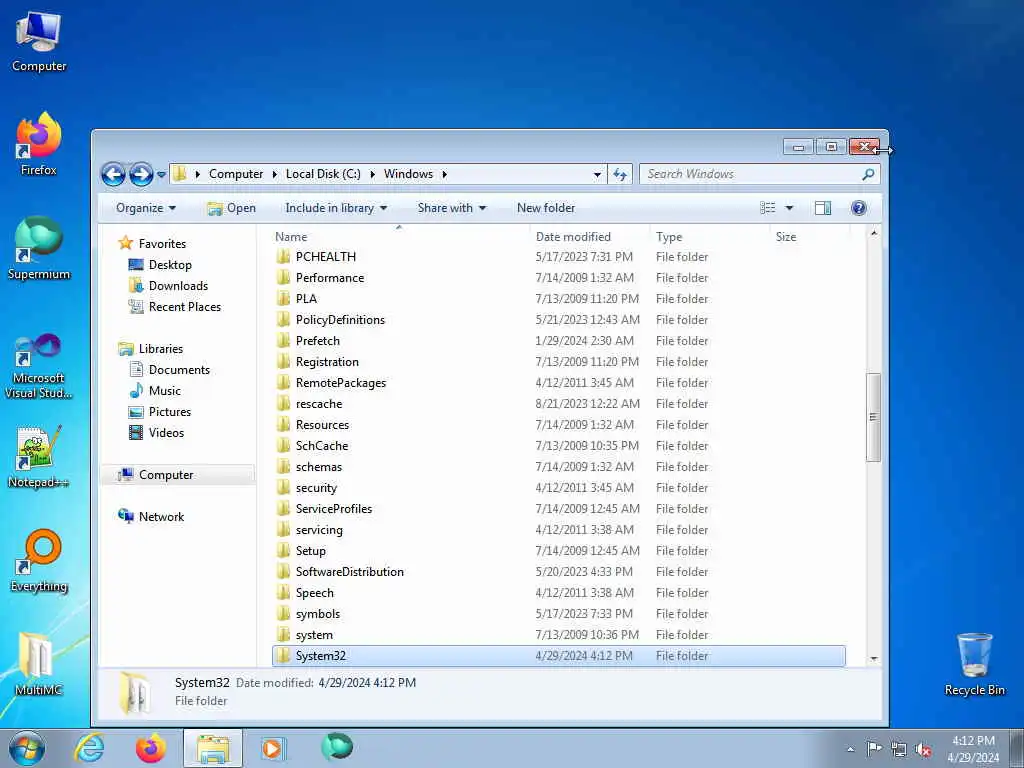The image size is (1024, 768).
Task: Select Desktop under Favorites
Action: tap(170, 264)
